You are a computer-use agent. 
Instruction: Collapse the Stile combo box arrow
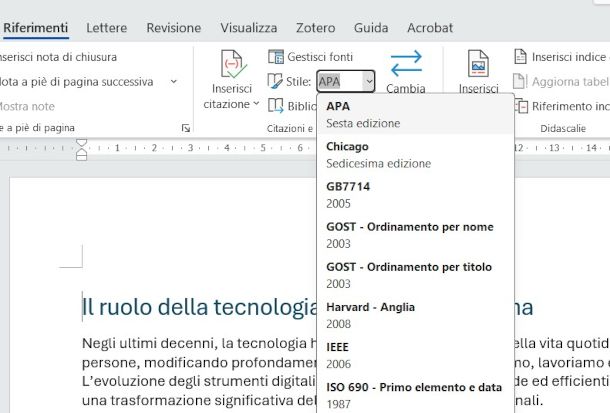369,81
